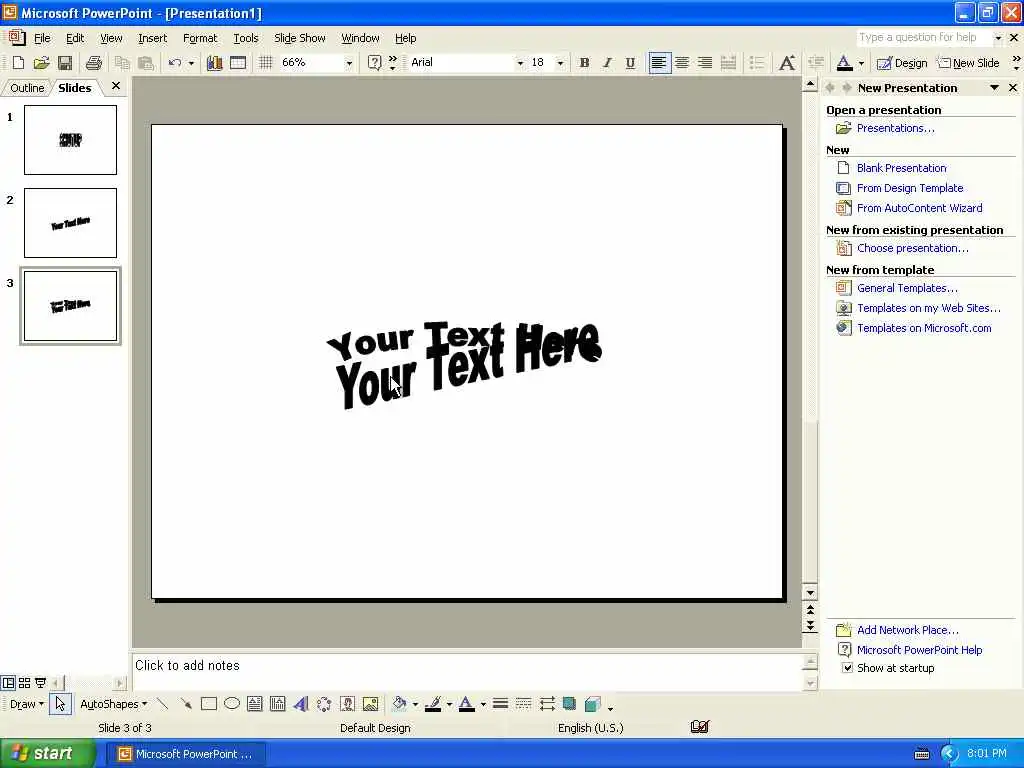Screen dimensions: 1024x768
Task: Select slide 1 thumbnail
Action: coord(71,140)
